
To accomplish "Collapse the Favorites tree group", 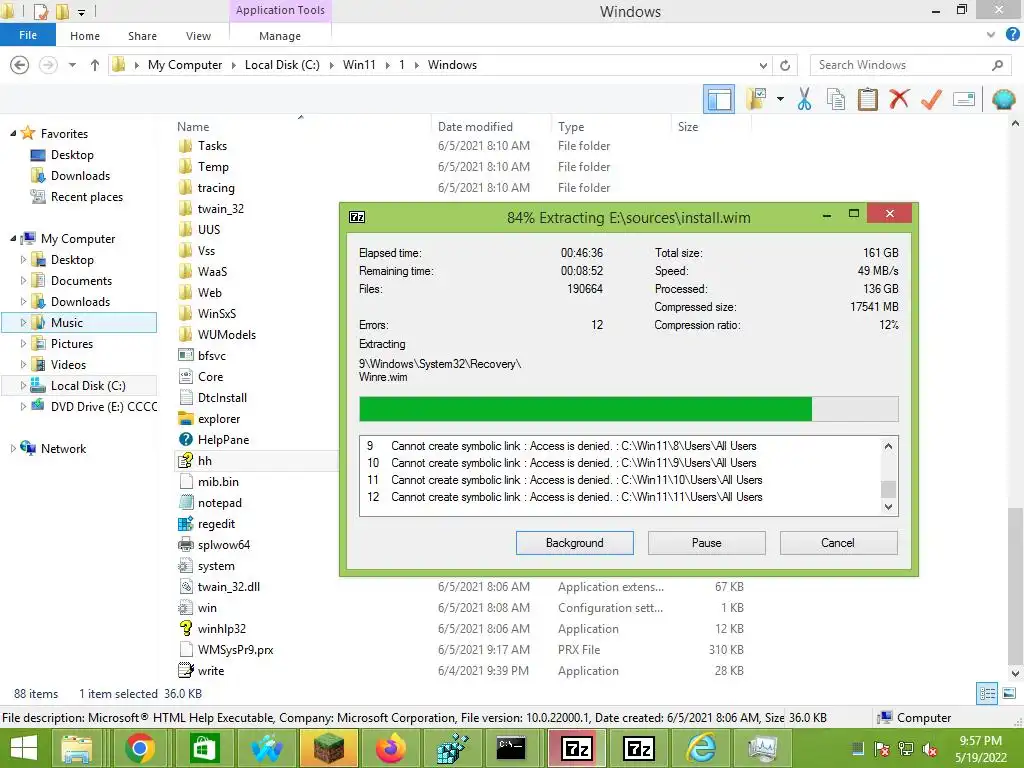I will [x=13, y=133].
